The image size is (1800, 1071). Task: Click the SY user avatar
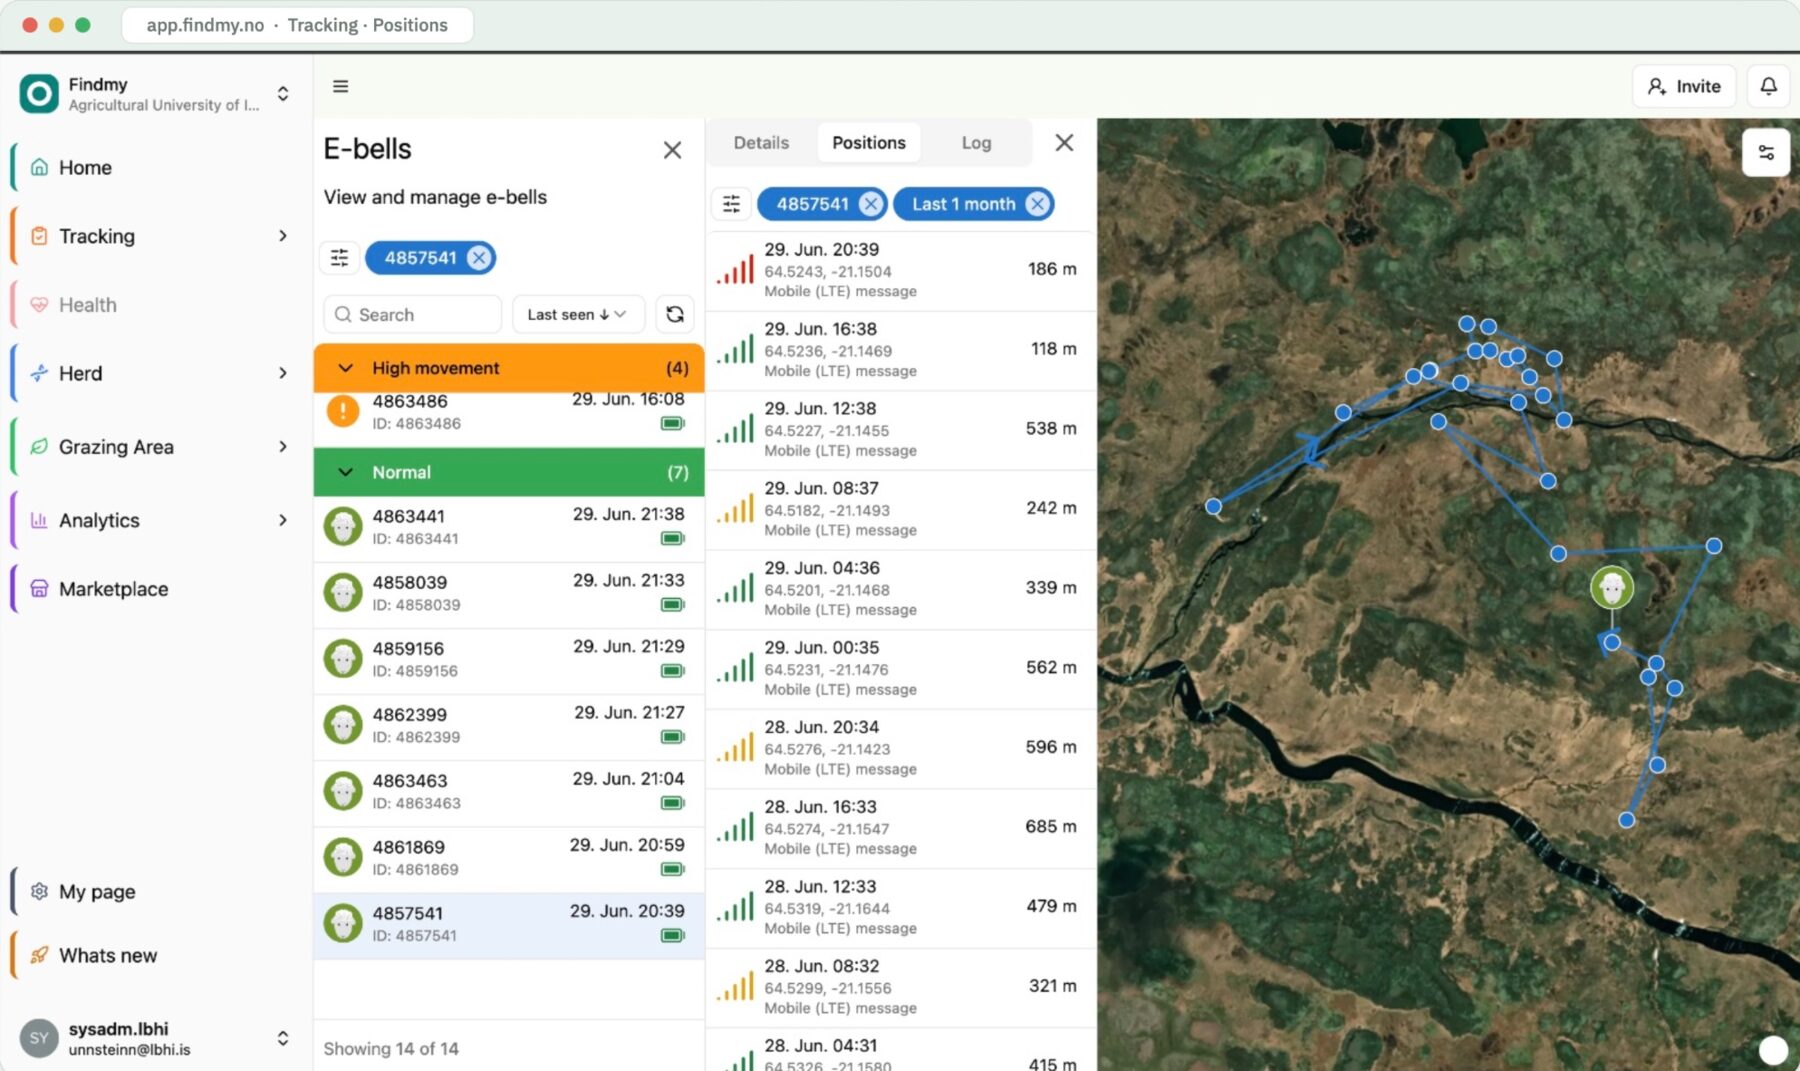tap(39, 1038)
